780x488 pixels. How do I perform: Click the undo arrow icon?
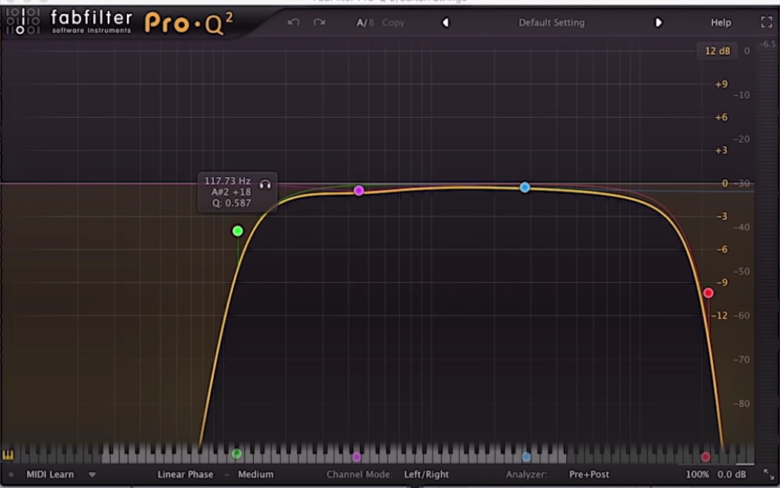[x=293, y=22]
